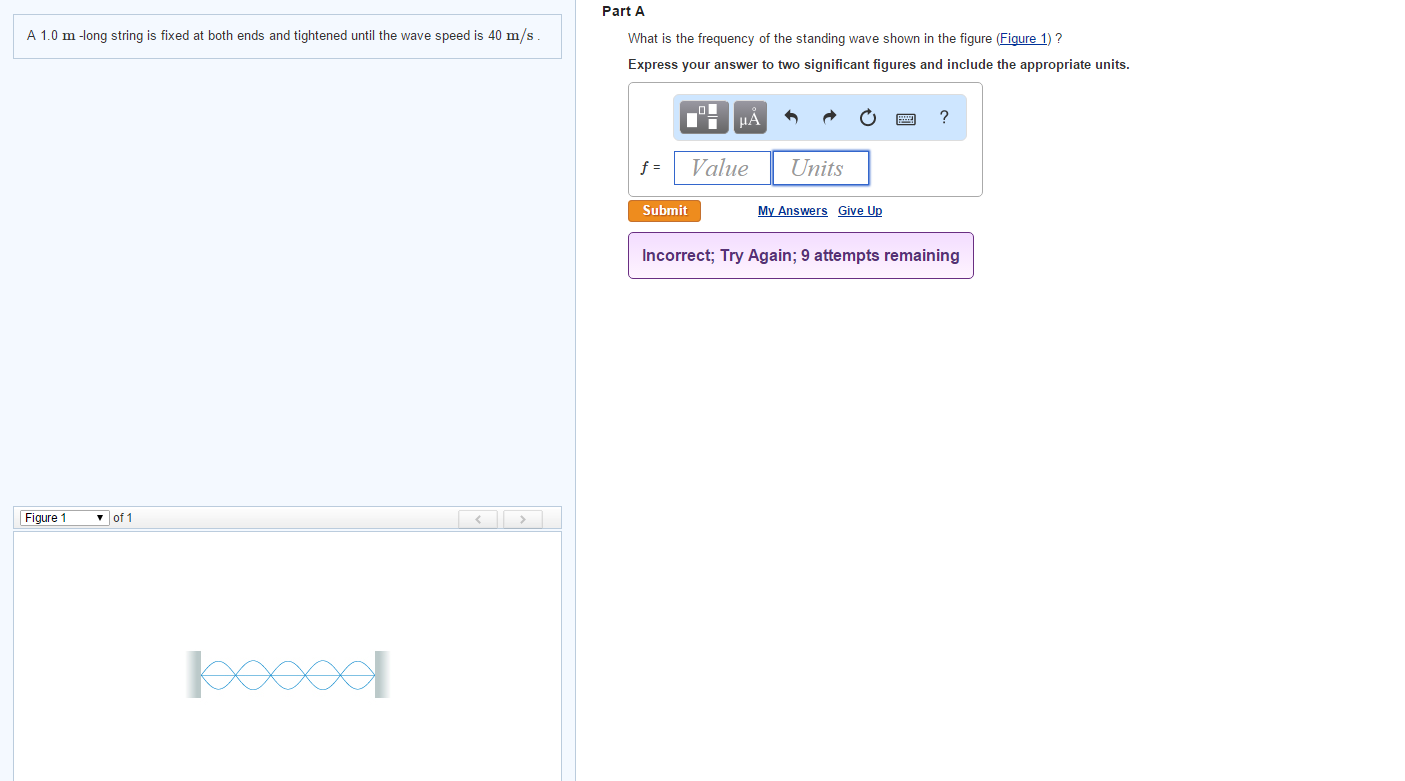
Task: Open the Figure 1 dropdown selector
Action: click(63, 517)
